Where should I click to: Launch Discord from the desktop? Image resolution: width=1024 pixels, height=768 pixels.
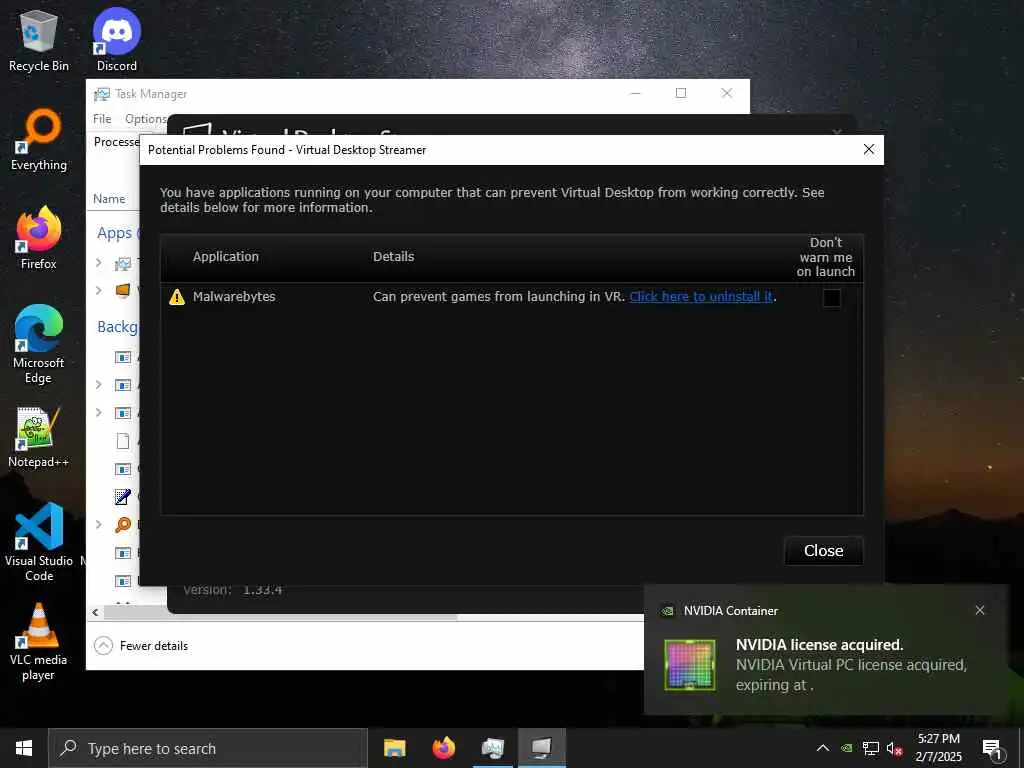[117, 40]
